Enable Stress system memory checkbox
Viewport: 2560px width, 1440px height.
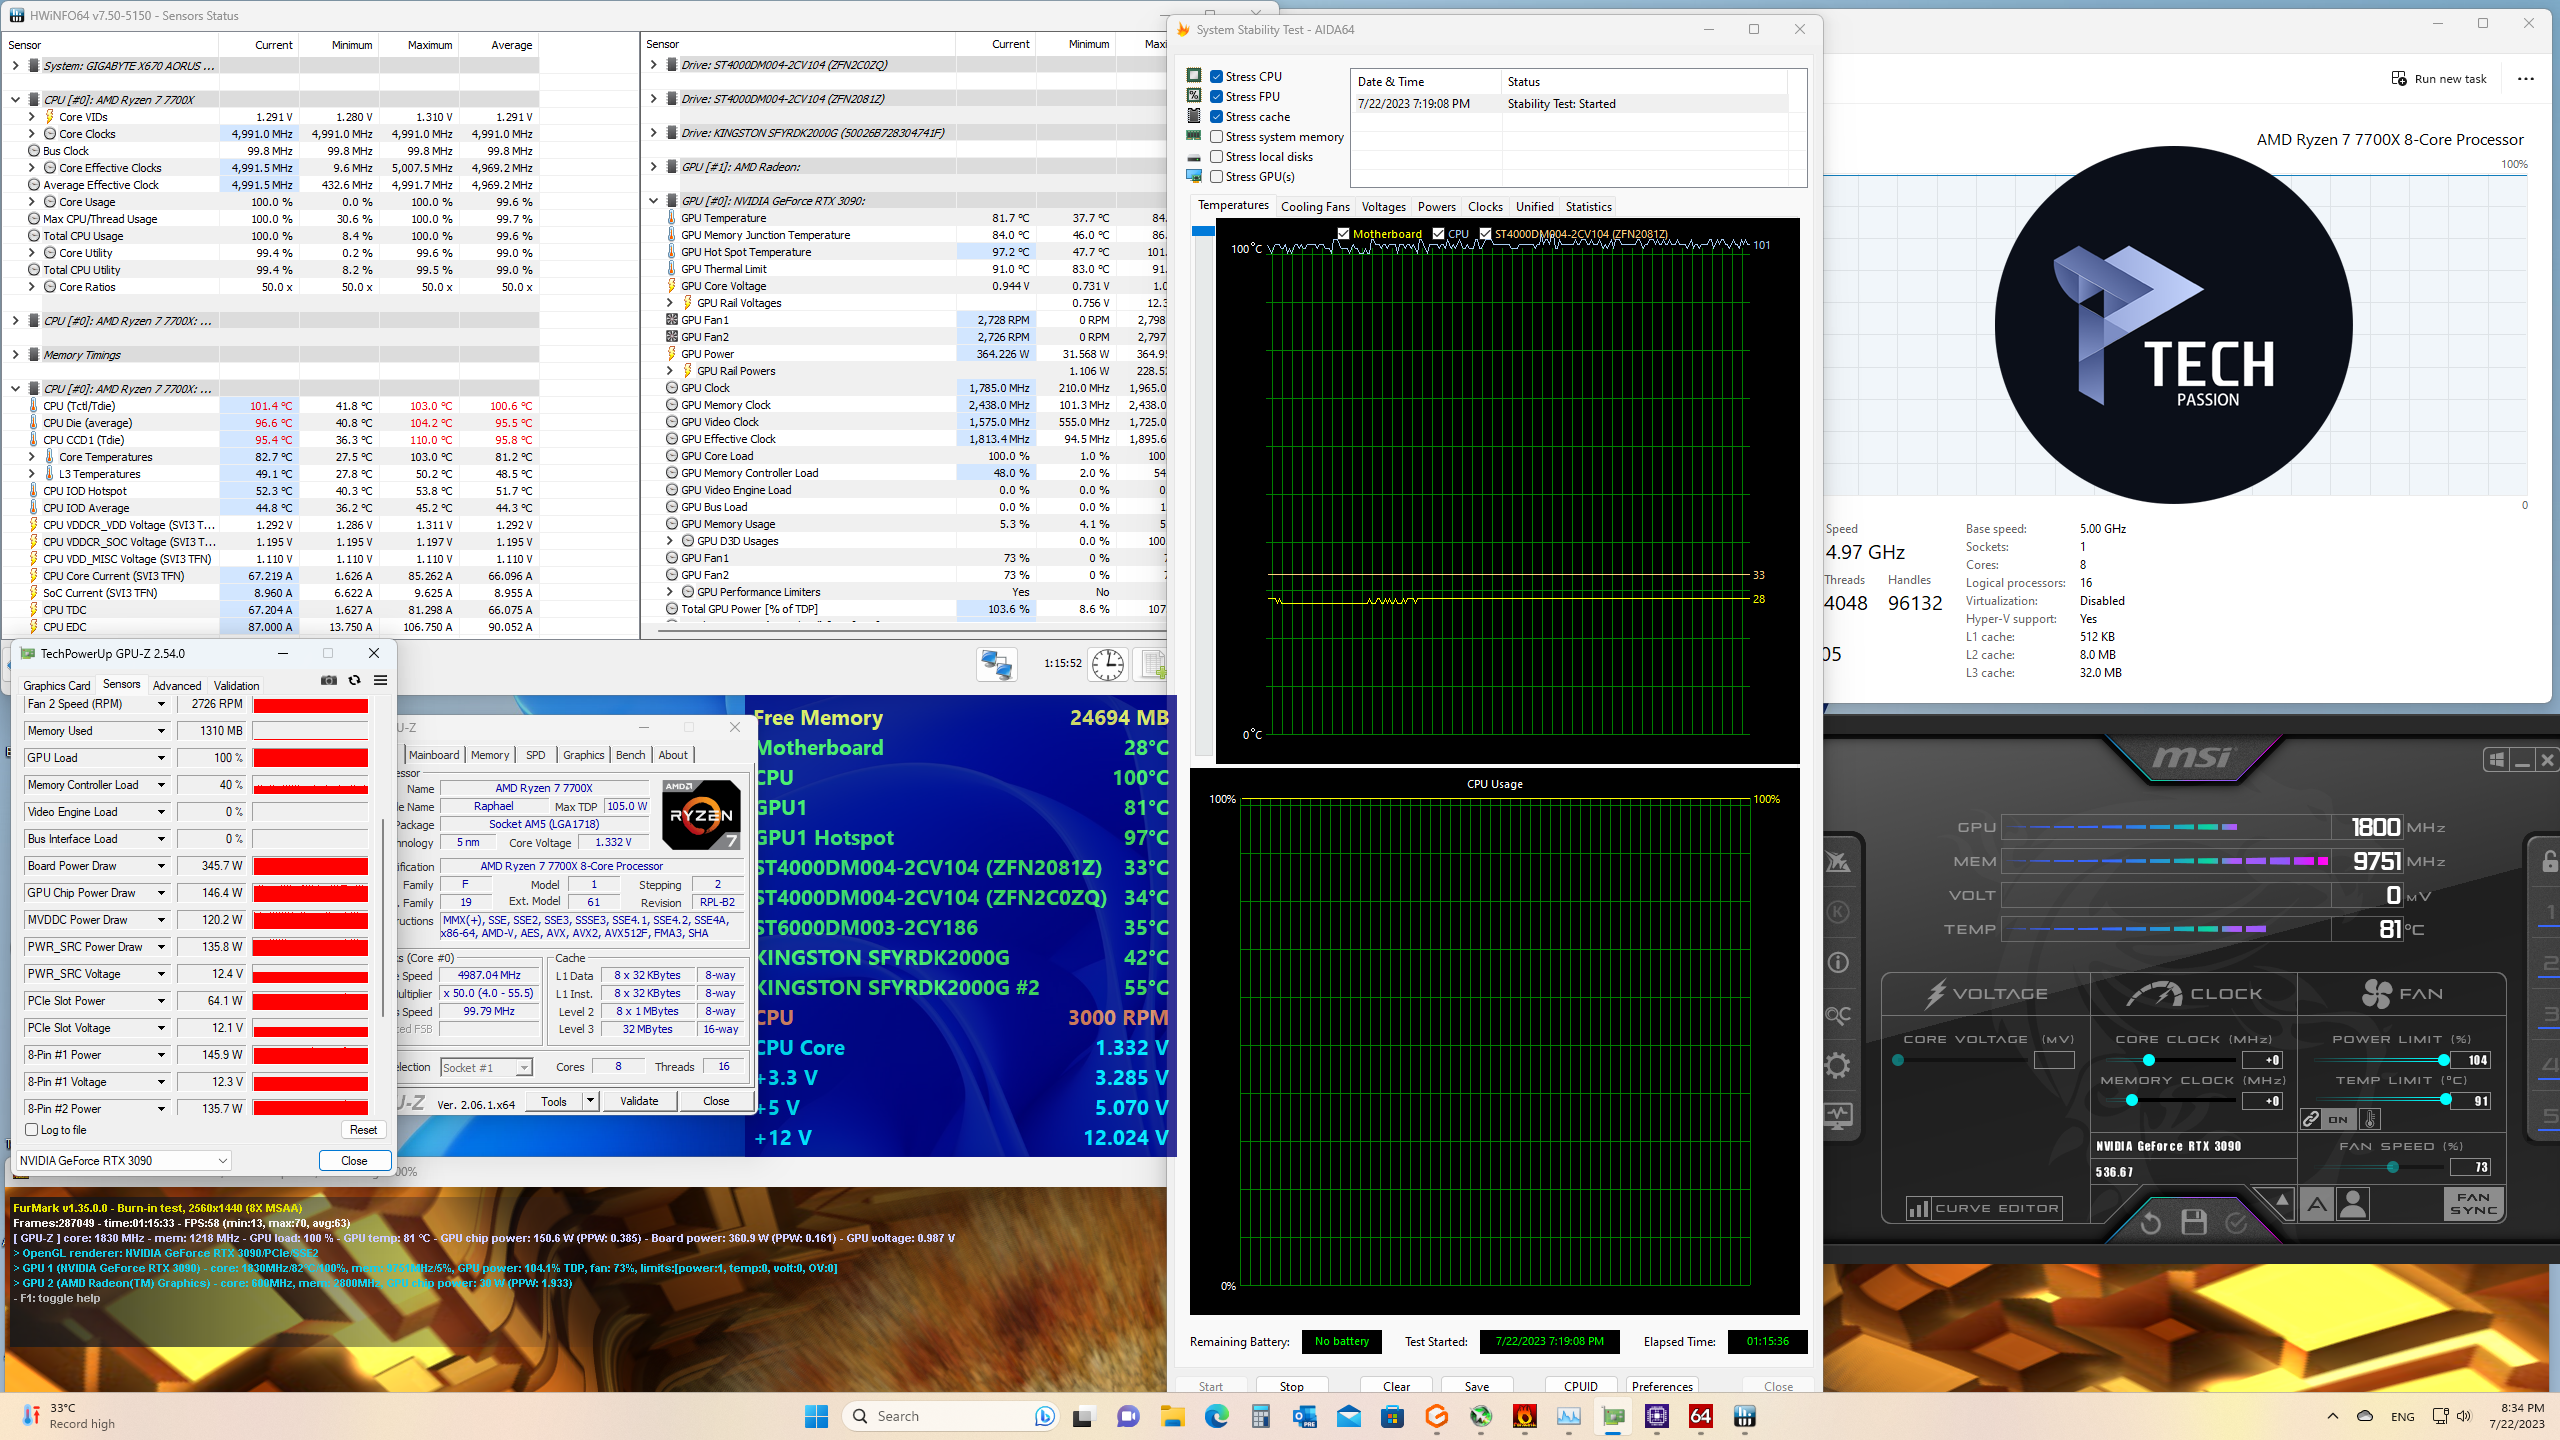1217,137
